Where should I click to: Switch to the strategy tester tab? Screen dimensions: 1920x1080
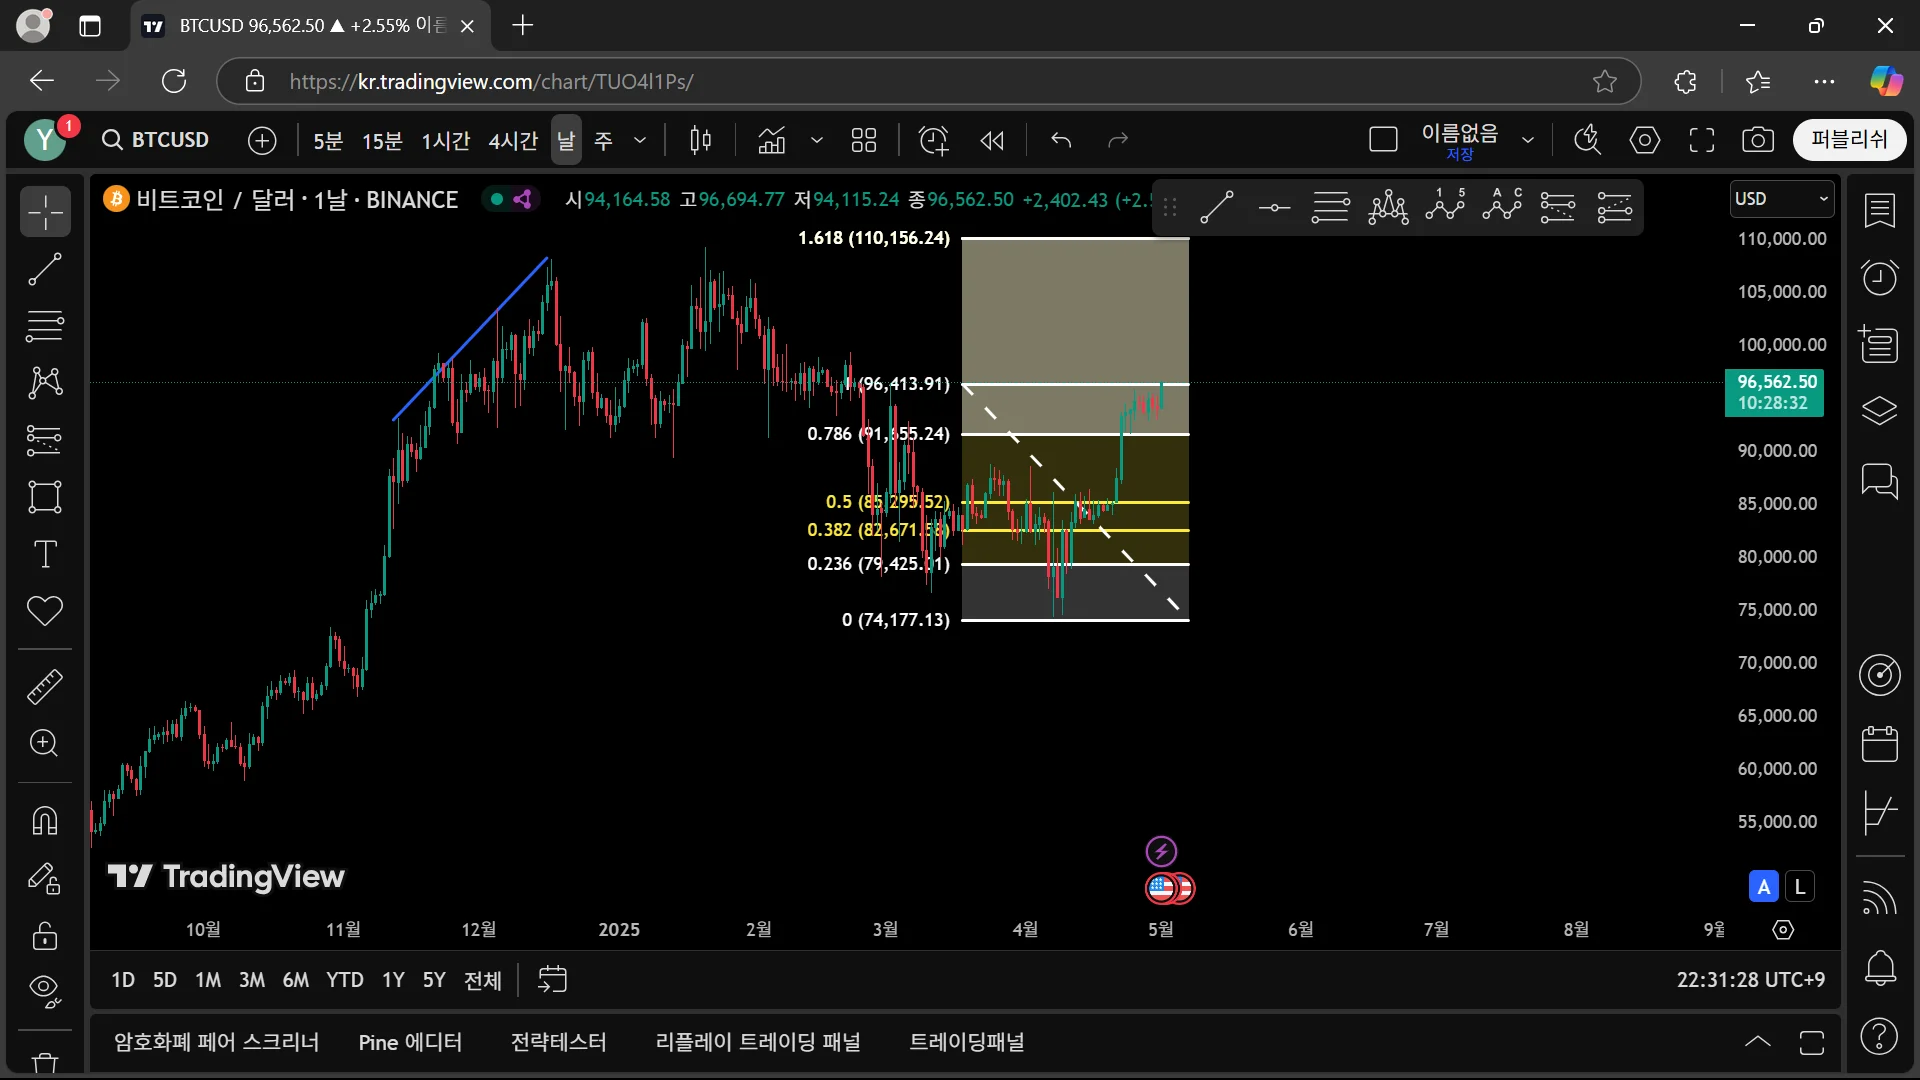point(558,1042)
